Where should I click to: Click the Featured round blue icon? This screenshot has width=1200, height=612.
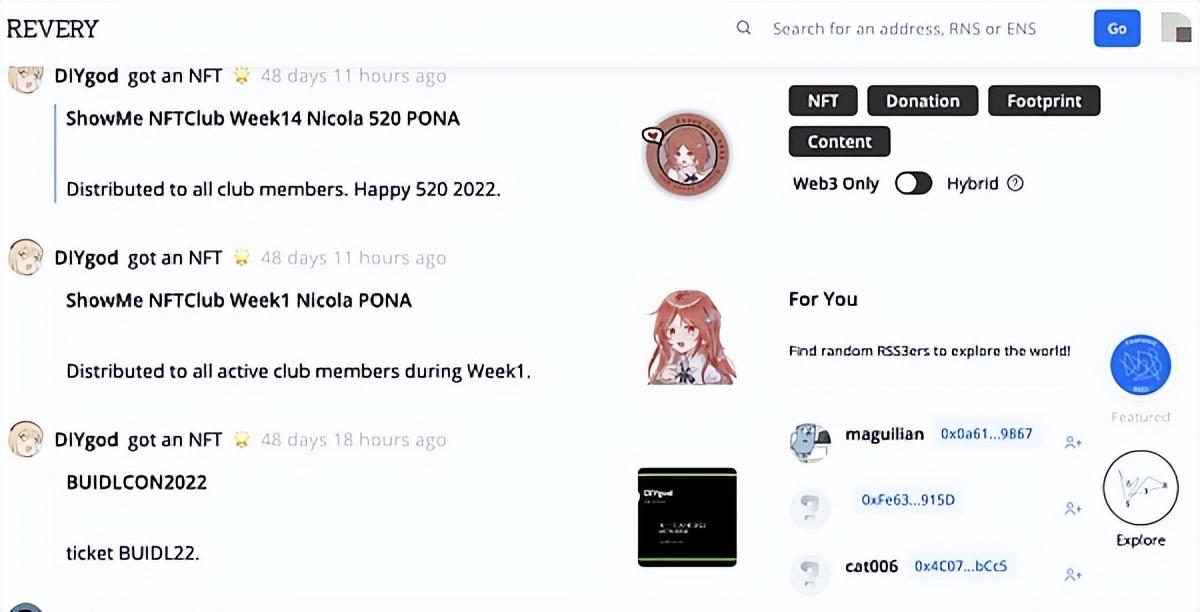[x=1140, y=365]
